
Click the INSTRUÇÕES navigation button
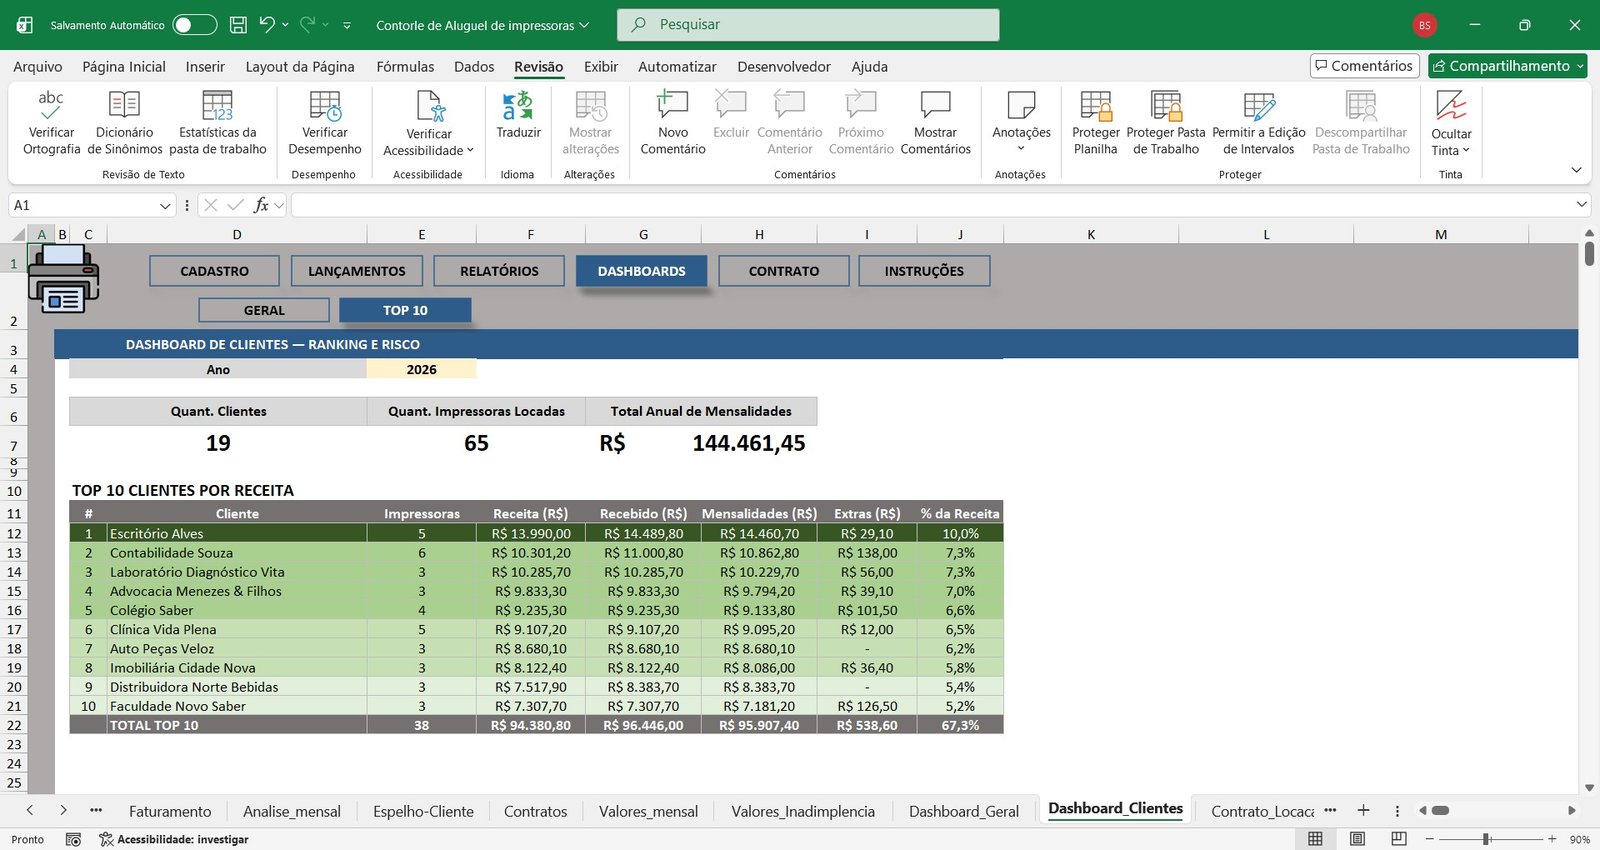(924, 271)
